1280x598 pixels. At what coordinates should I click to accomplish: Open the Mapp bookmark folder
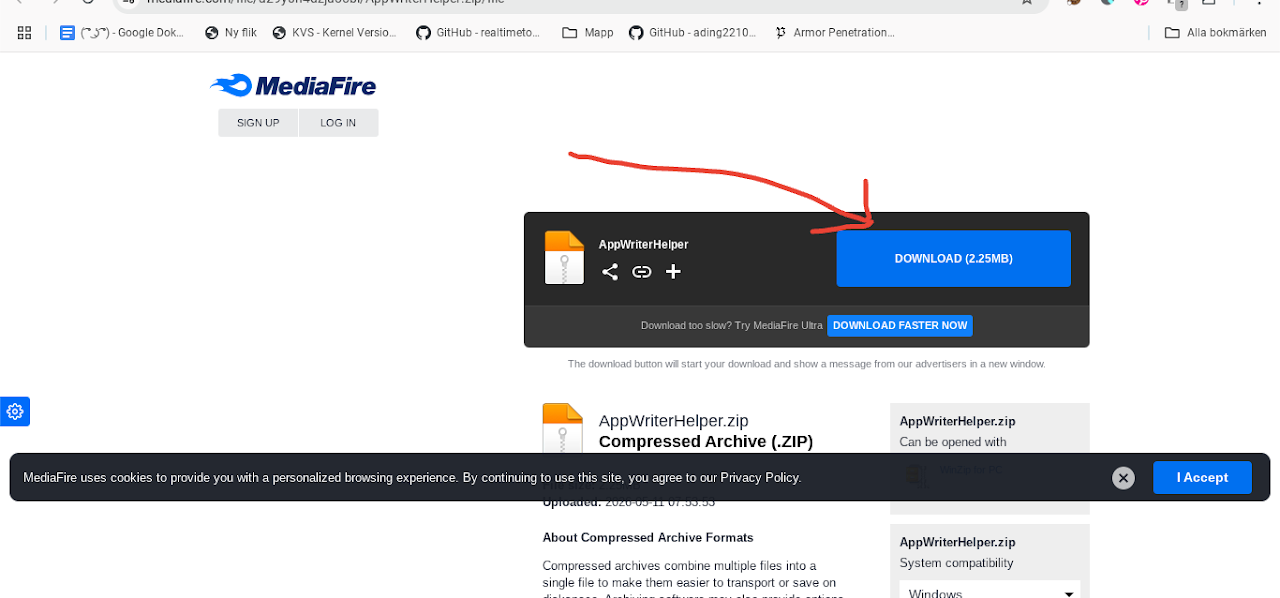pos(588,33)
